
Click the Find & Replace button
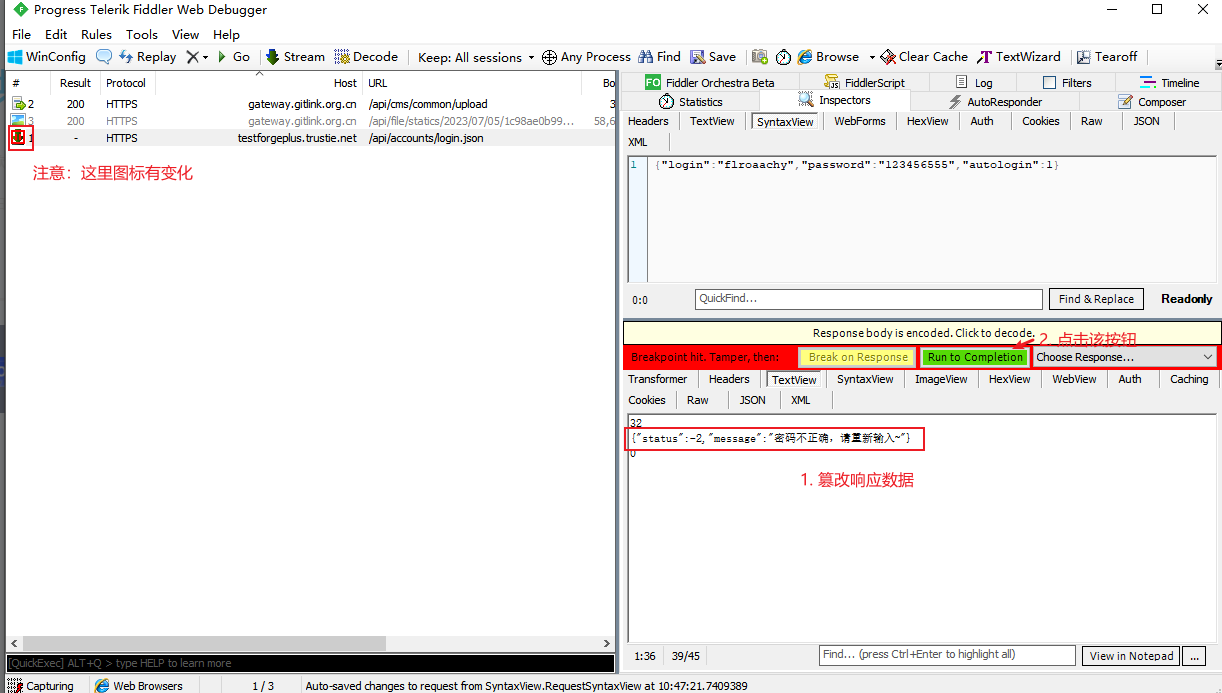[x=1096, y=298]
